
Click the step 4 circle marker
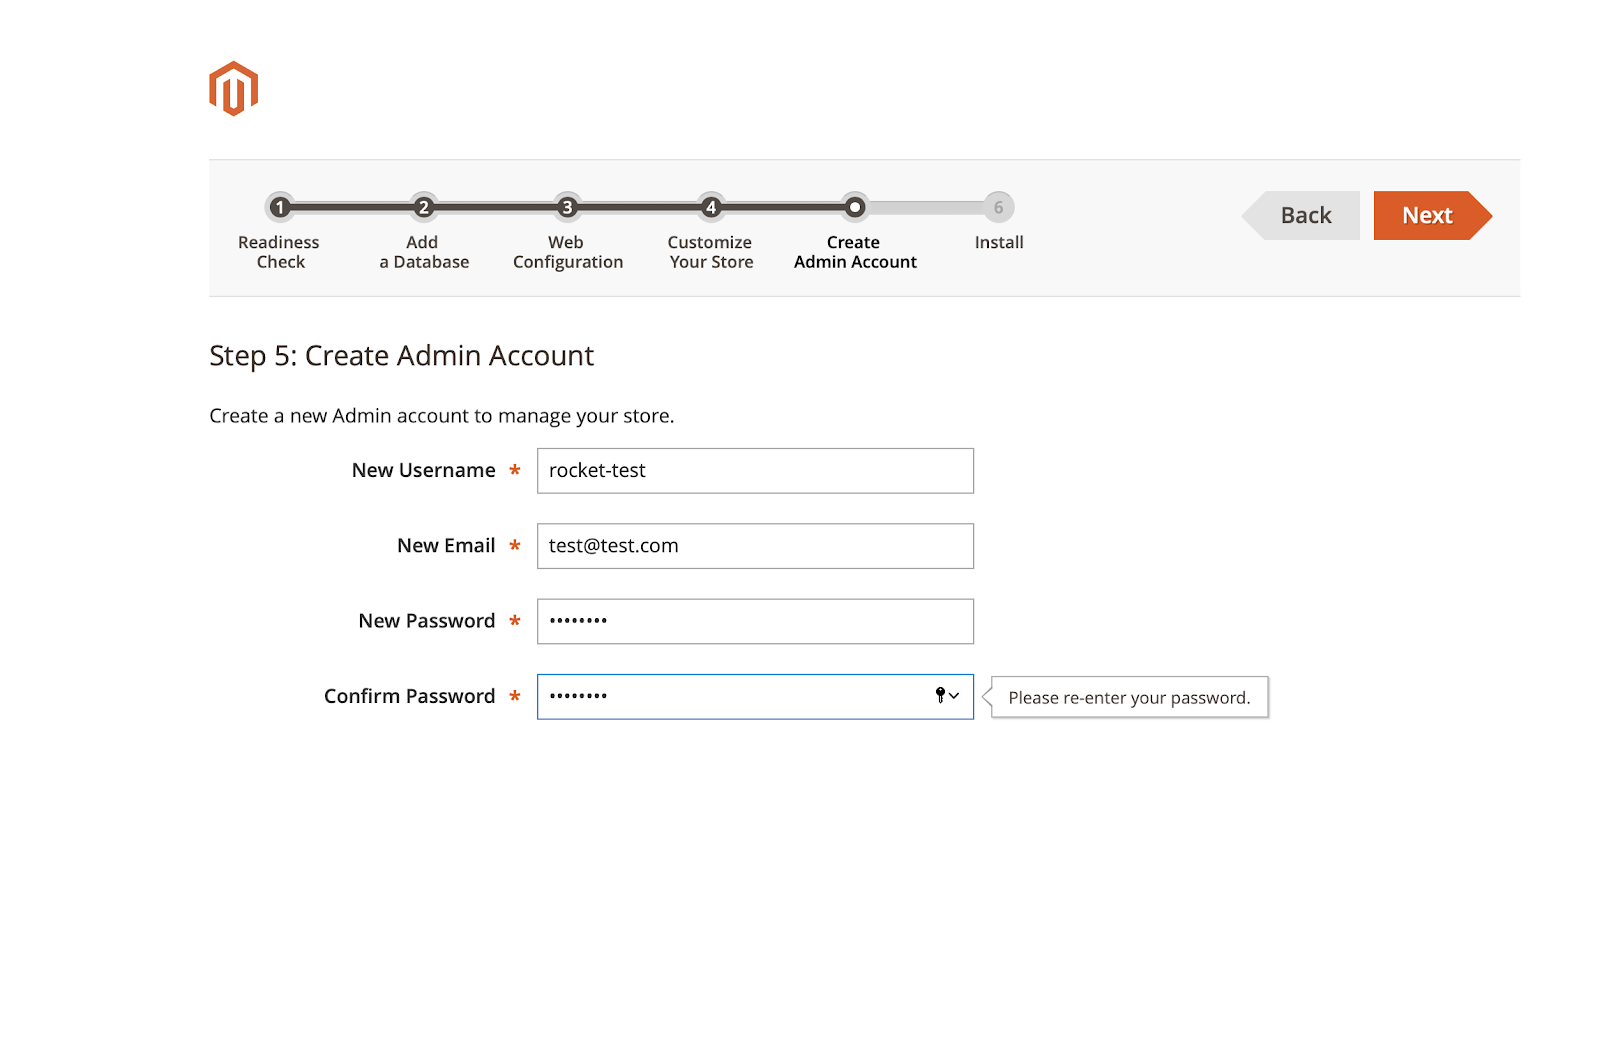click(x=711, y=207)
